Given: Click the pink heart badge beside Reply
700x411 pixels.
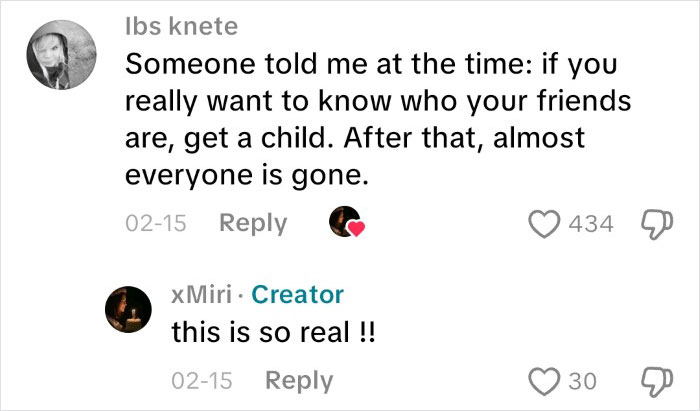Looking at the screenshot, I should pyautogui.click(x=356, y=229).
